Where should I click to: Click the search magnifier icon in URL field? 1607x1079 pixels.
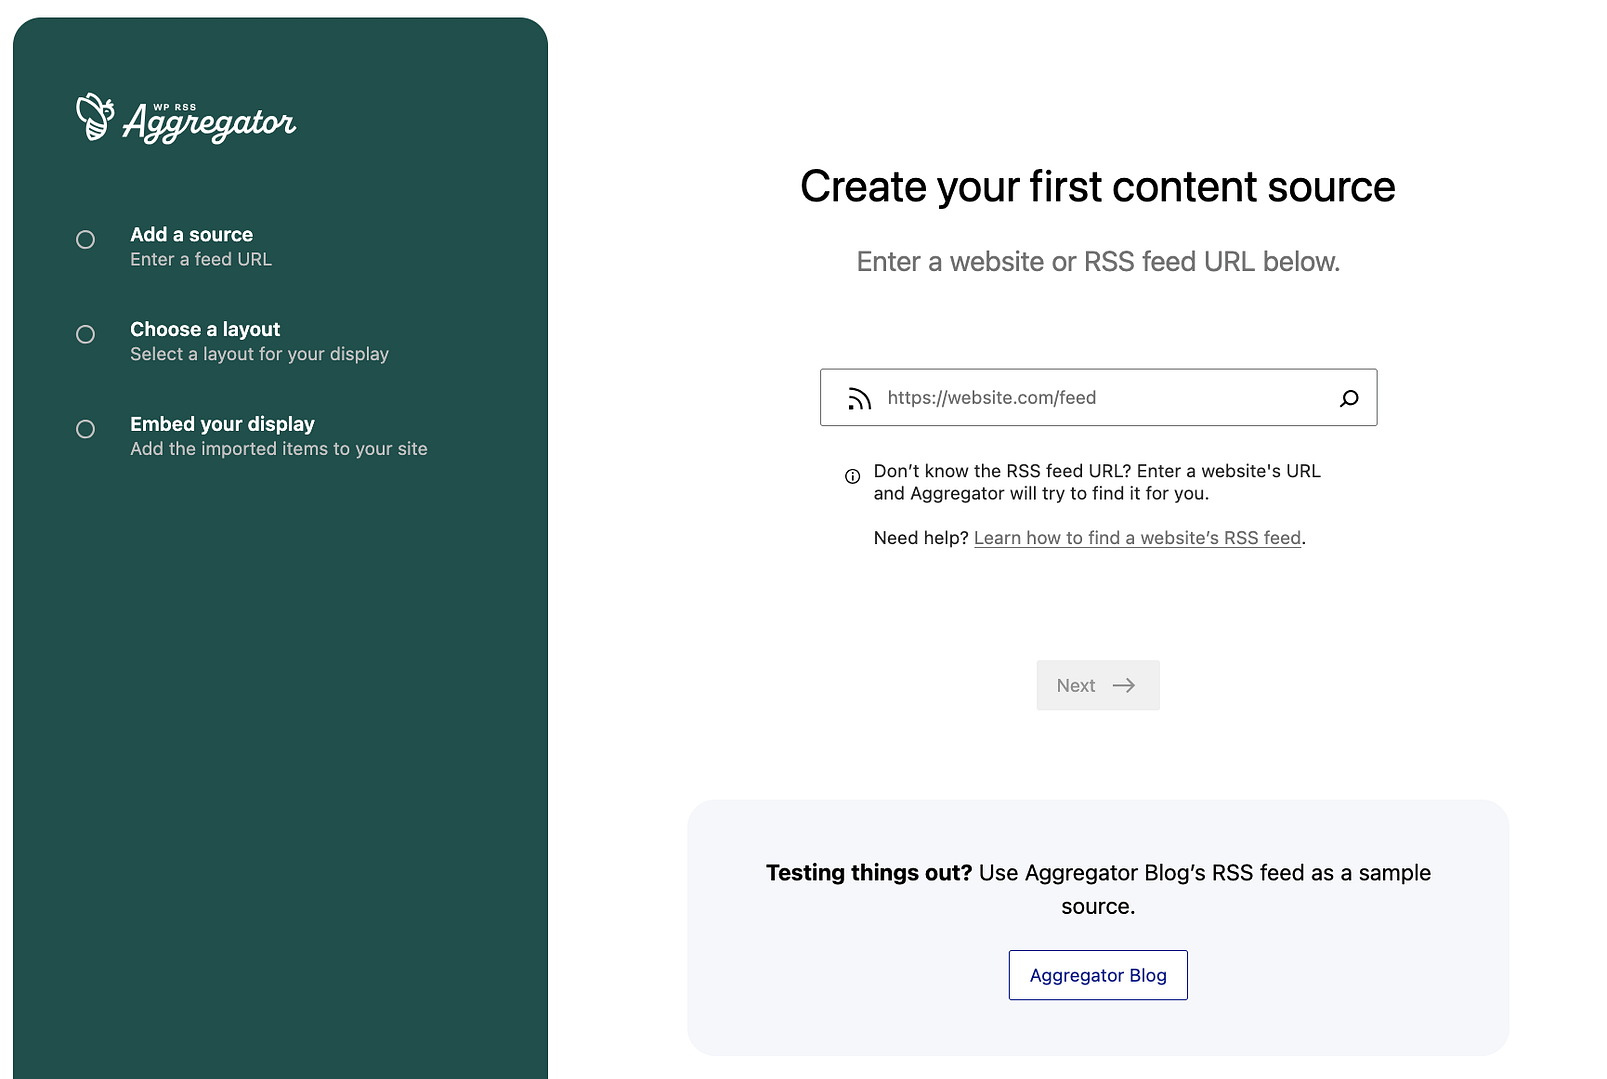[1349, 398]
